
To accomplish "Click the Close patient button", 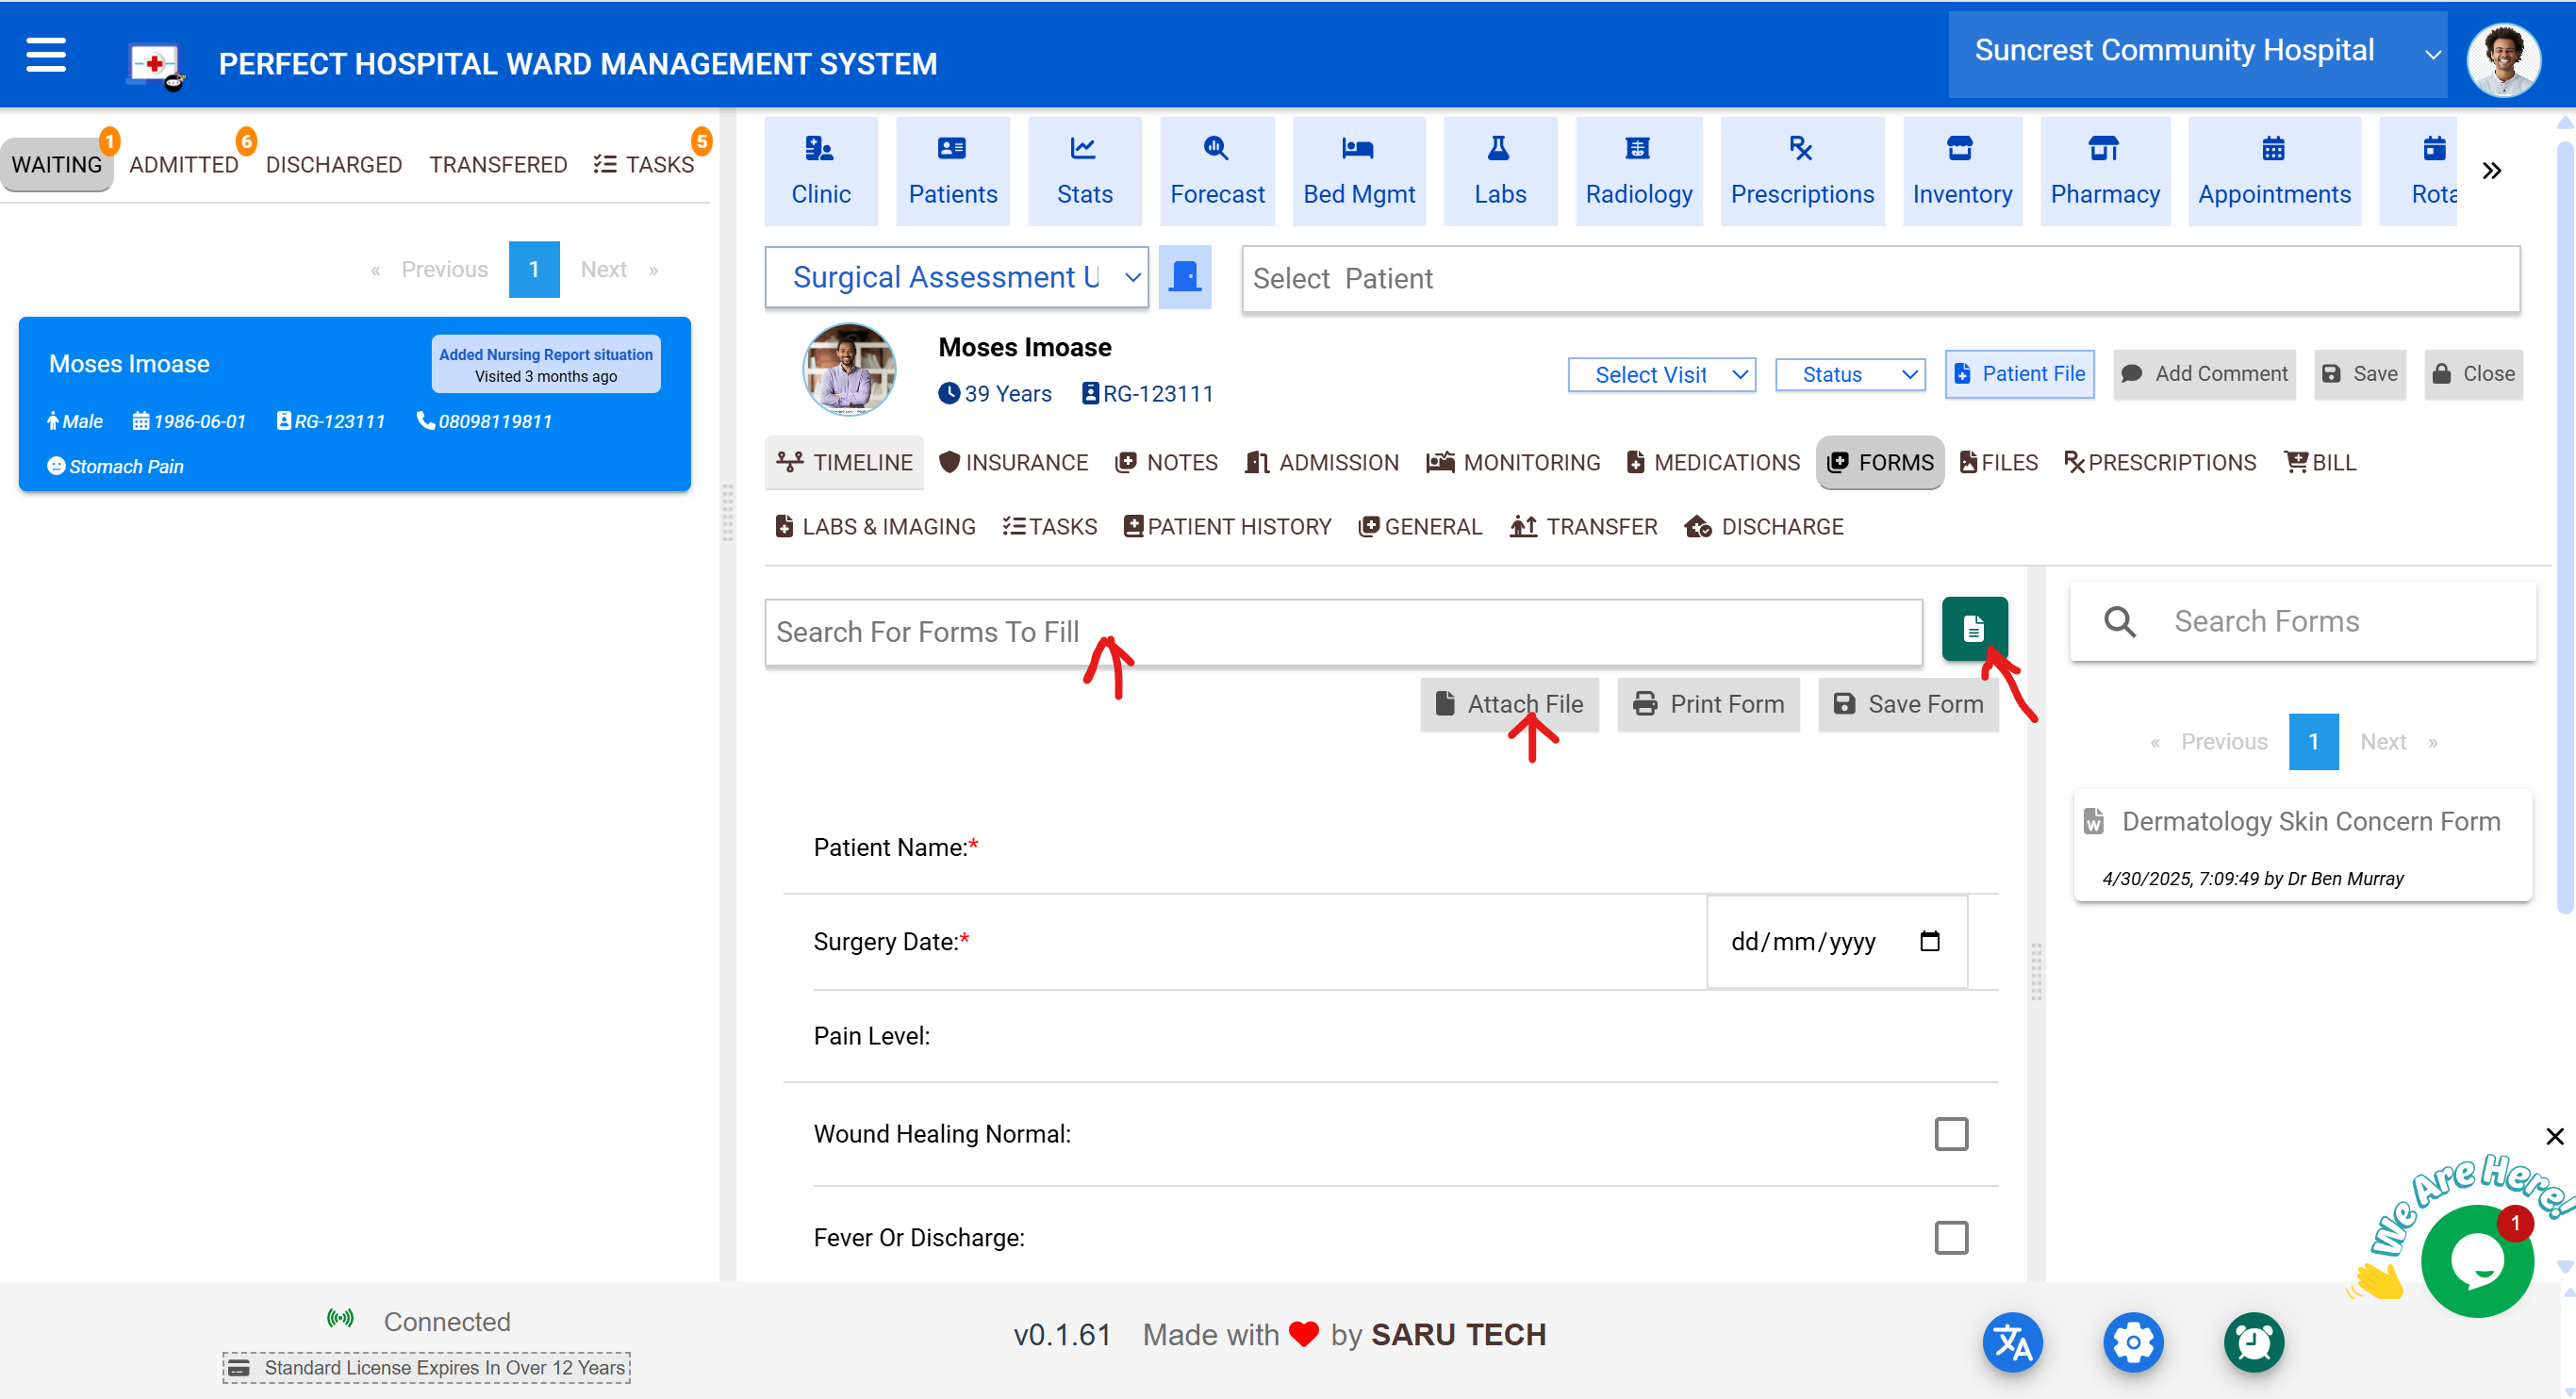I will (x=2473, y=374).
